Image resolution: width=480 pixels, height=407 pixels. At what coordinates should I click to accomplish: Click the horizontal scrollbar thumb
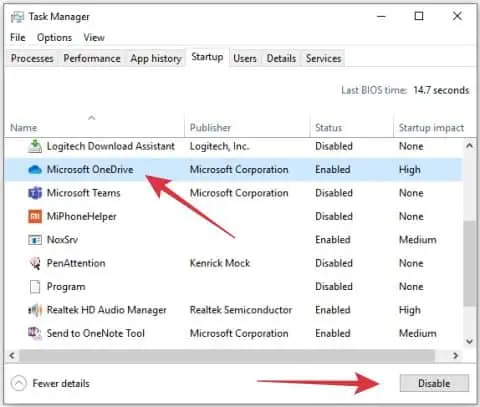(x=227, y=356)
